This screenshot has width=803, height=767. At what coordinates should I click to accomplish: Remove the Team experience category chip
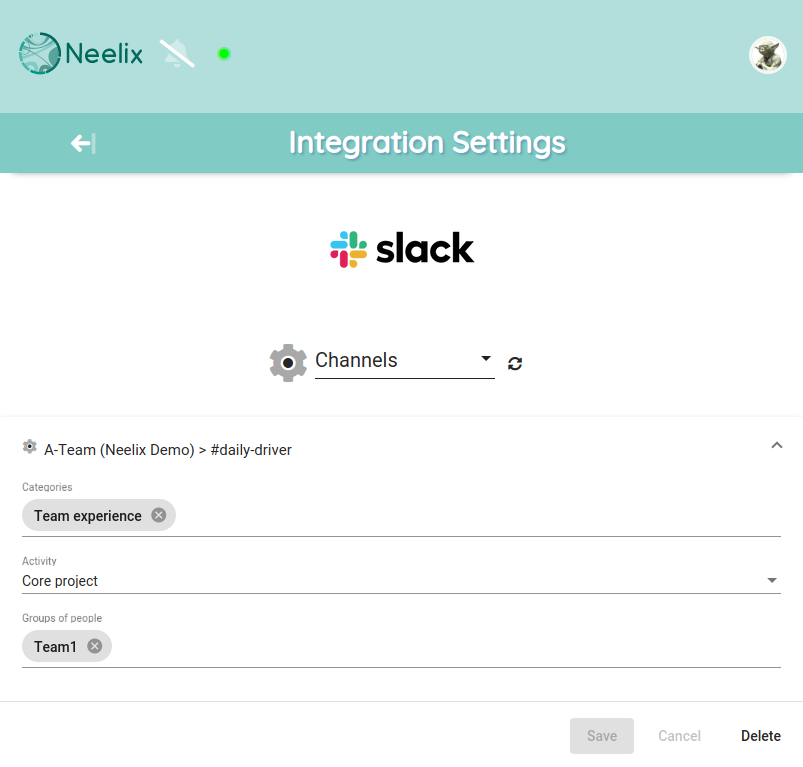(159, 515)
